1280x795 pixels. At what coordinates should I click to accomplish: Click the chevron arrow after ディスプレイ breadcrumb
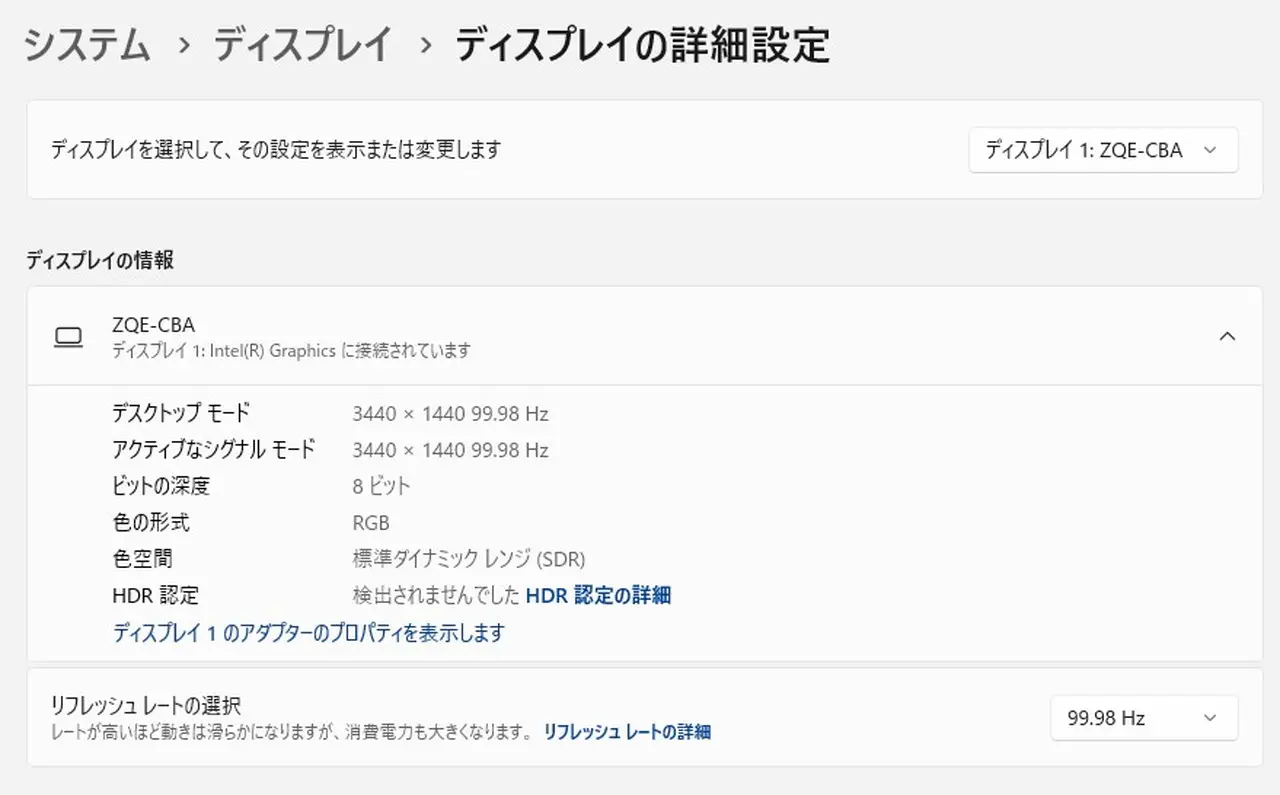click(424, 46)
